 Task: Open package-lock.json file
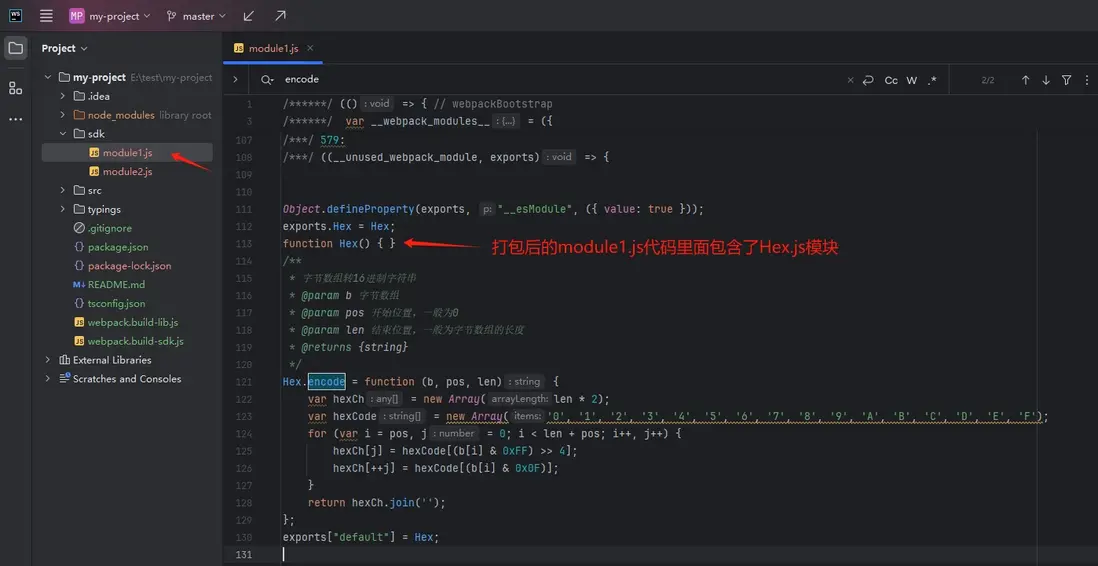[x=122, y=266]
